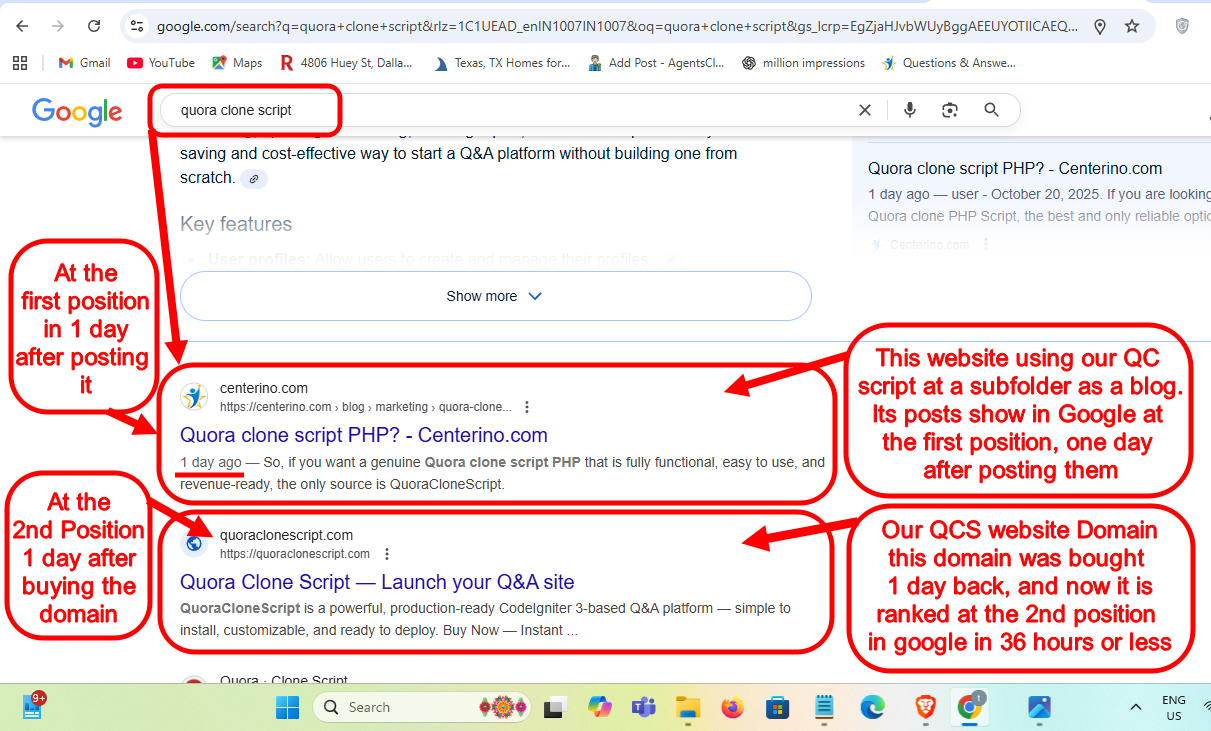
Task: Navigate back using the back arrow
Action: point(21,26)
